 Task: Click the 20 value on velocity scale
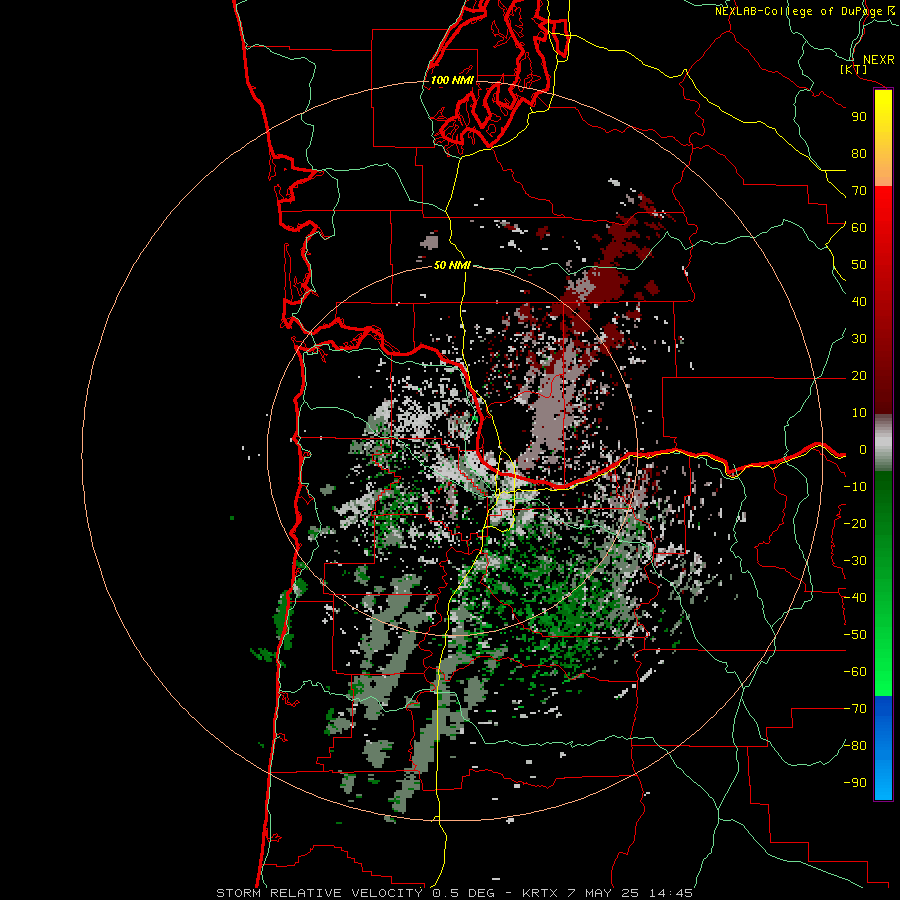click(x=859, y=376)
